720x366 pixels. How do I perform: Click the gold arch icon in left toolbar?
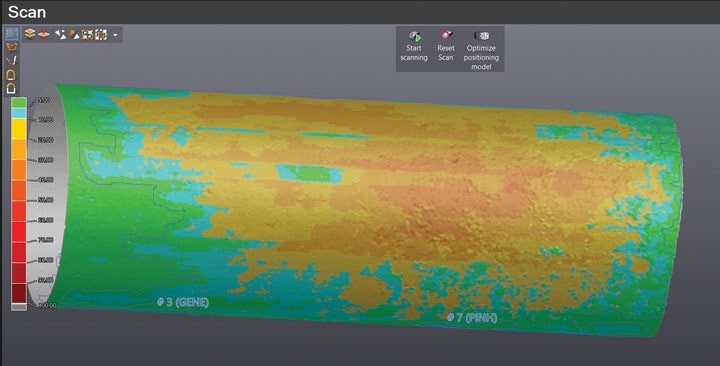click(11, 74)
